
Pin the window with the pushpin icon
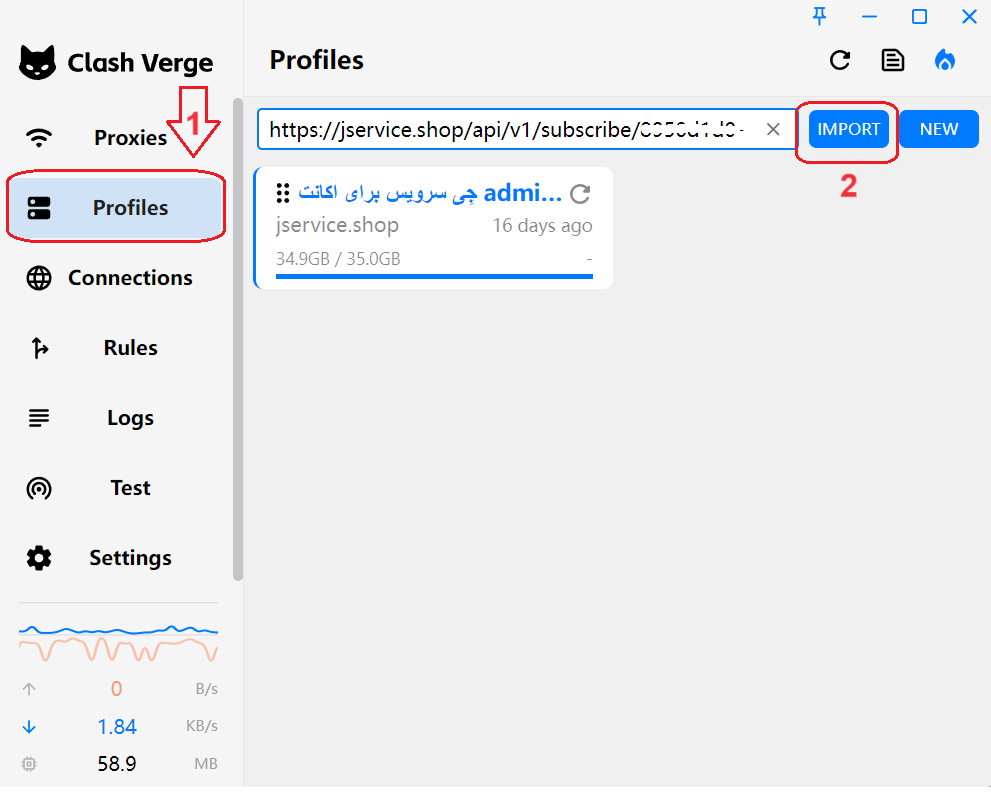coord(820,16)
